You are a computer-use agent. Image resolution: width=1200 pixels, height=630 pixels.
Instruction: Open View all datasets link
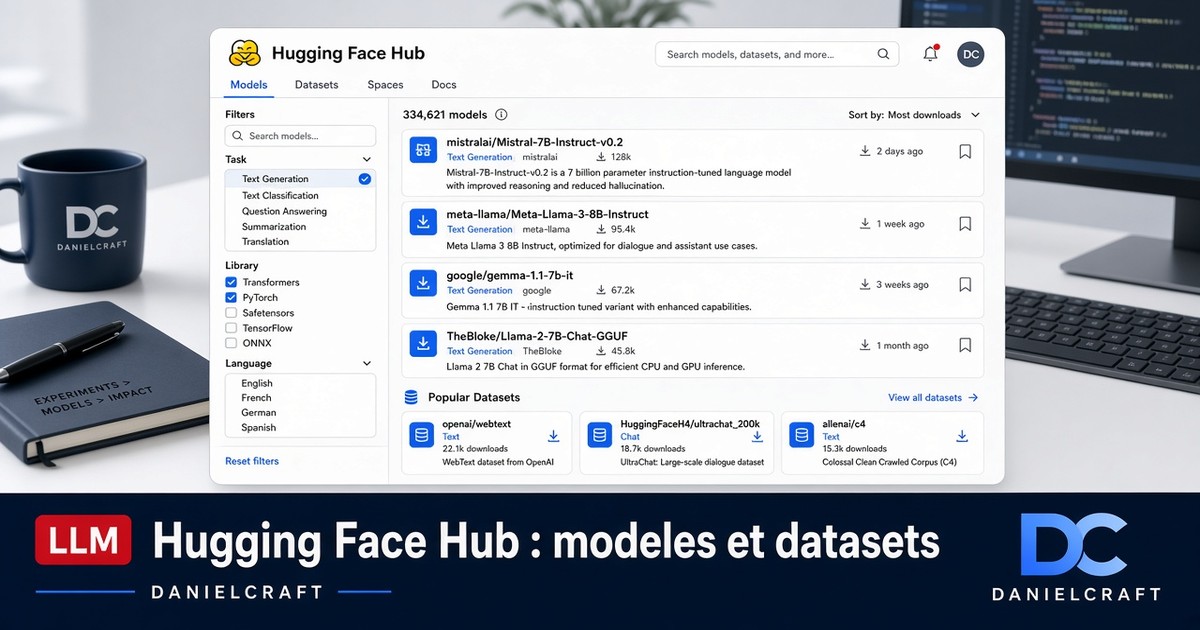(933, 397)
